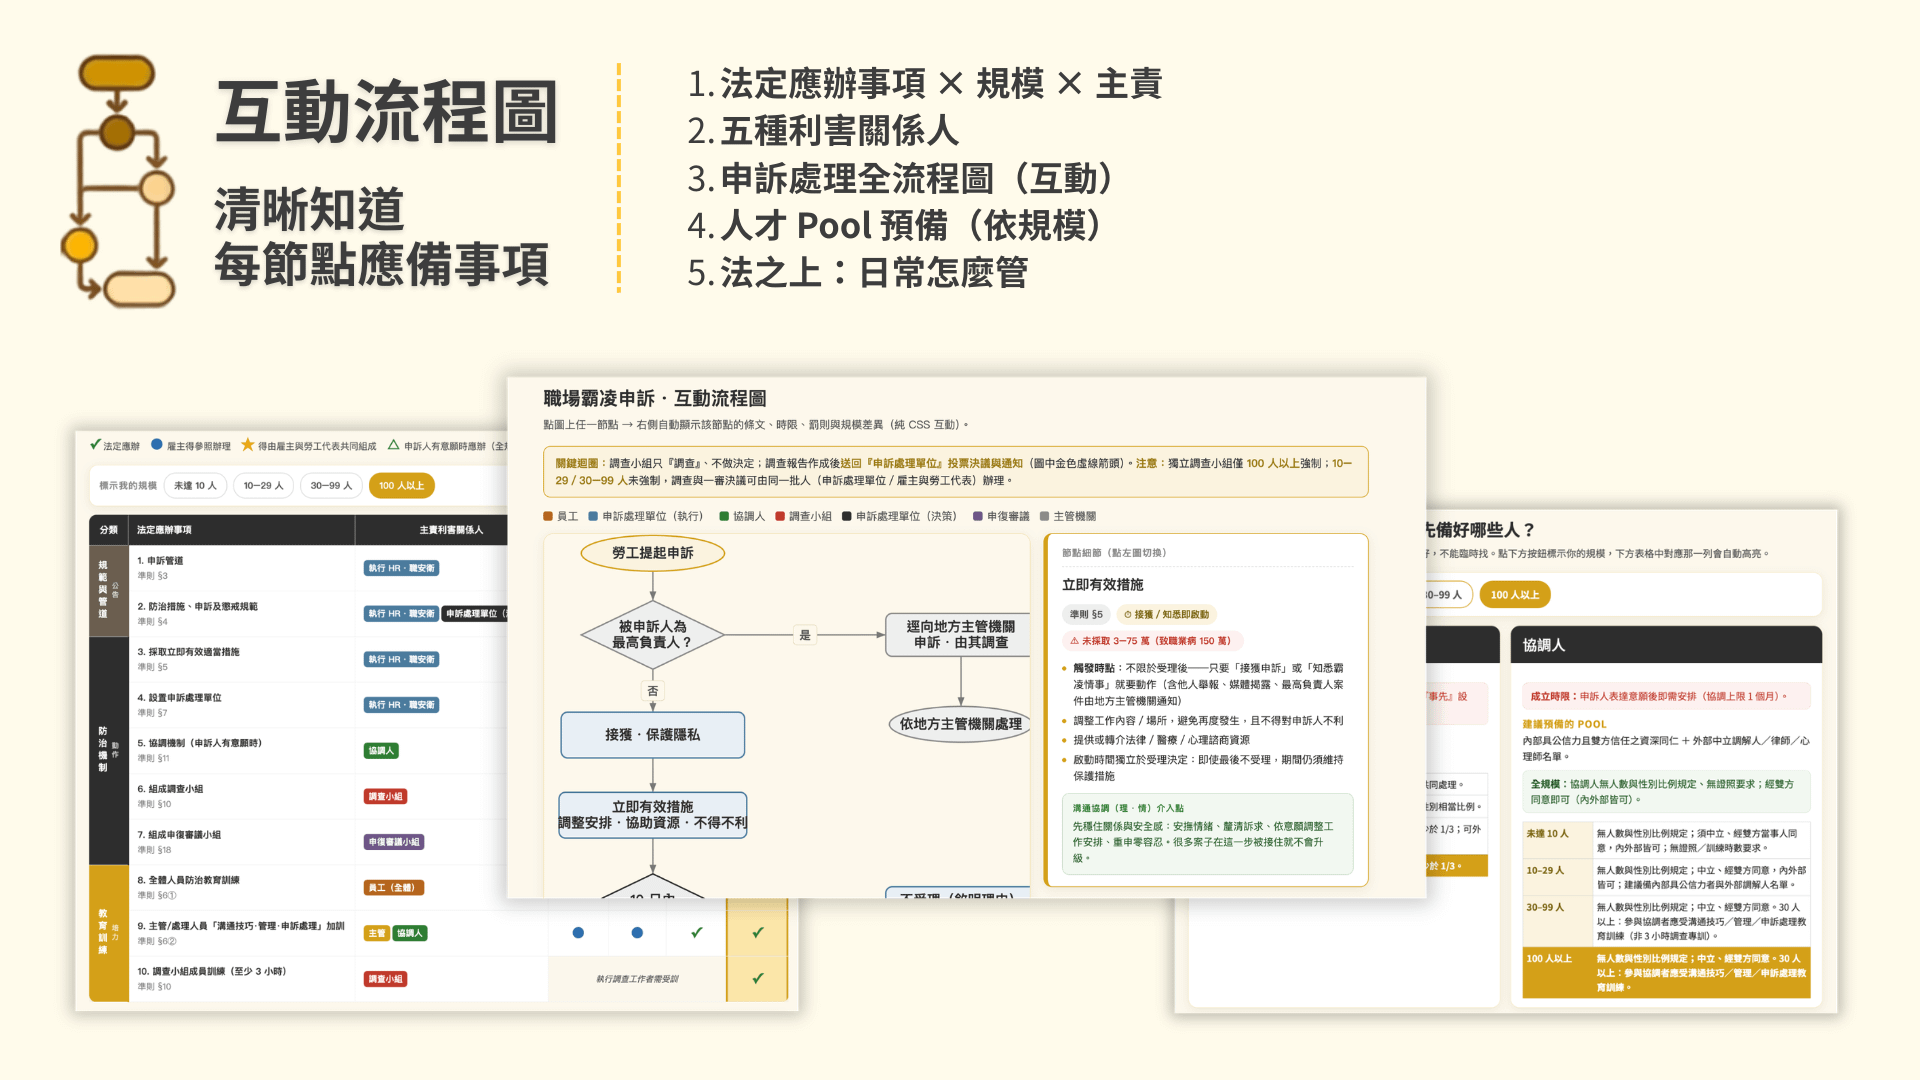Click the 立即有效措施 flow node
This screenshot has height=1080, width=1920.
[x=653, y=815]
